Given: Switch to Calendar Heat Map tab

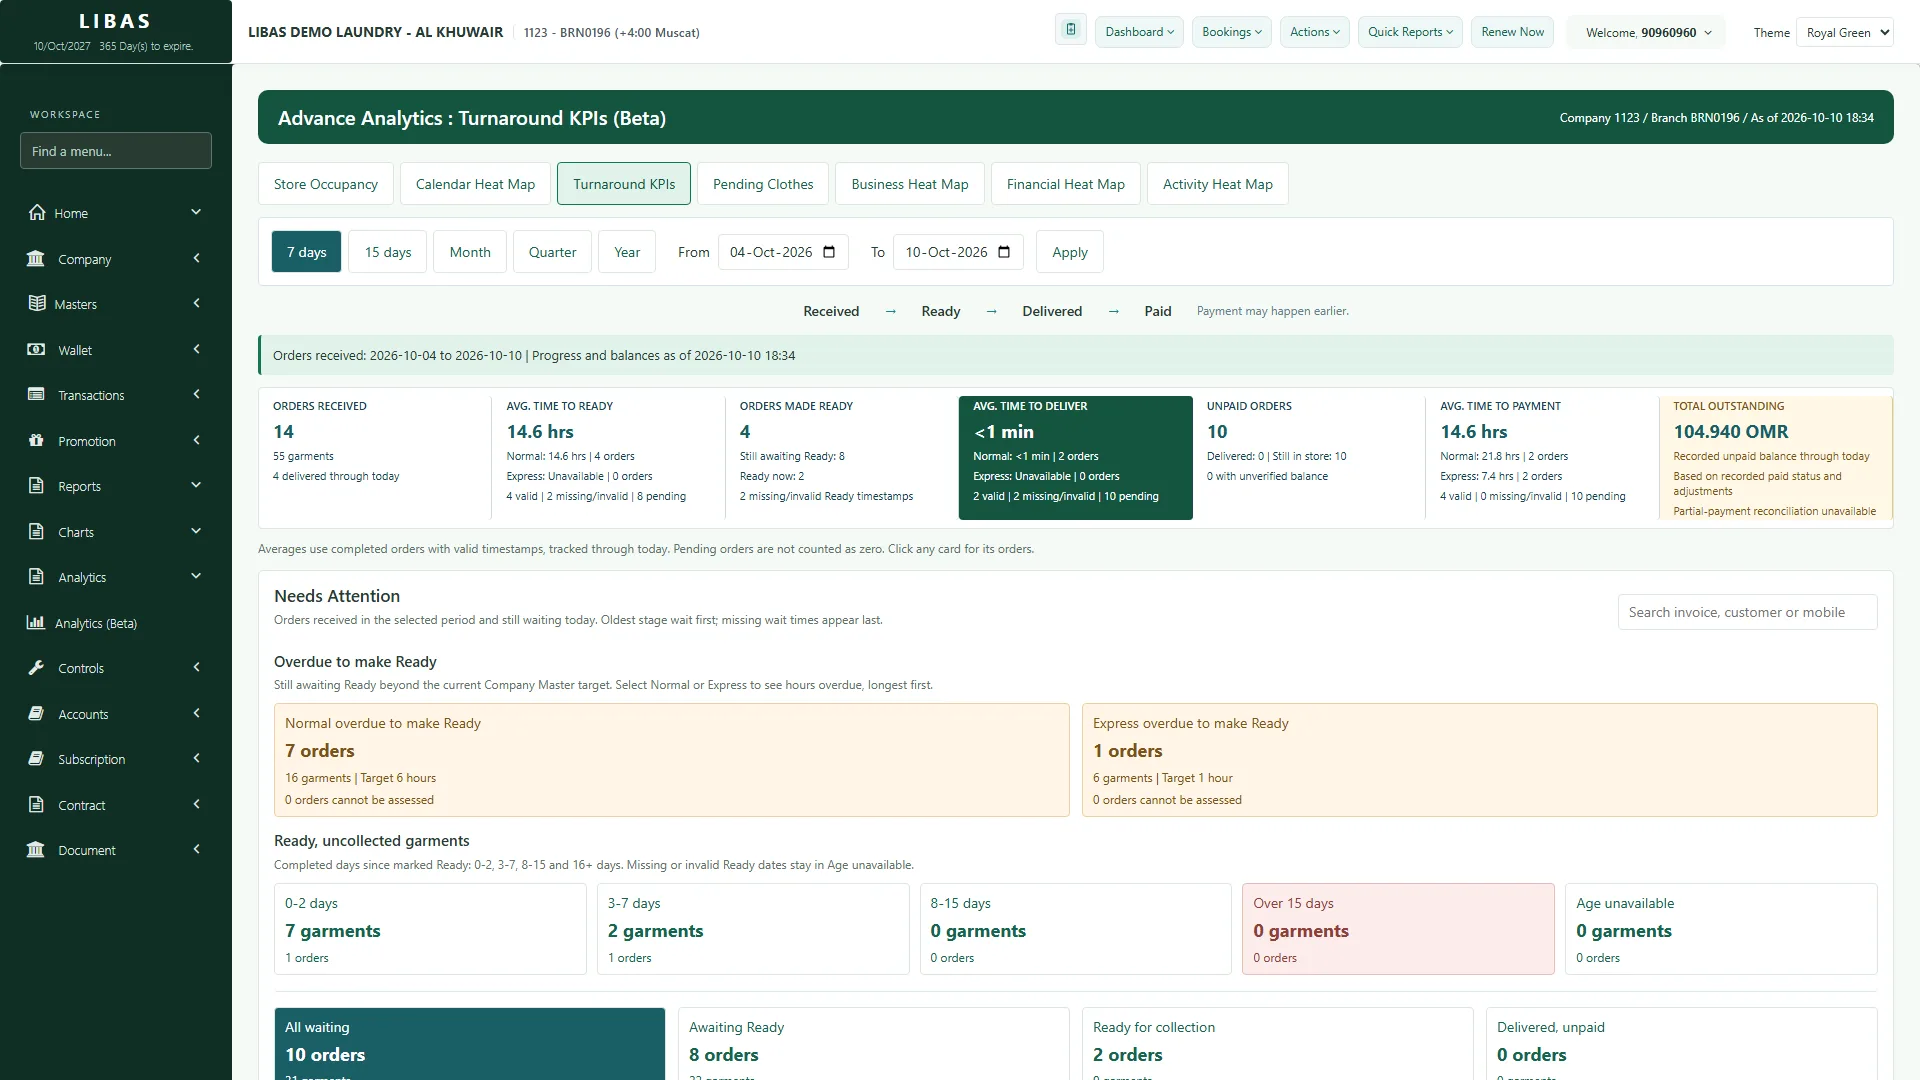Looking at the screenshot, I should point(475,184).
